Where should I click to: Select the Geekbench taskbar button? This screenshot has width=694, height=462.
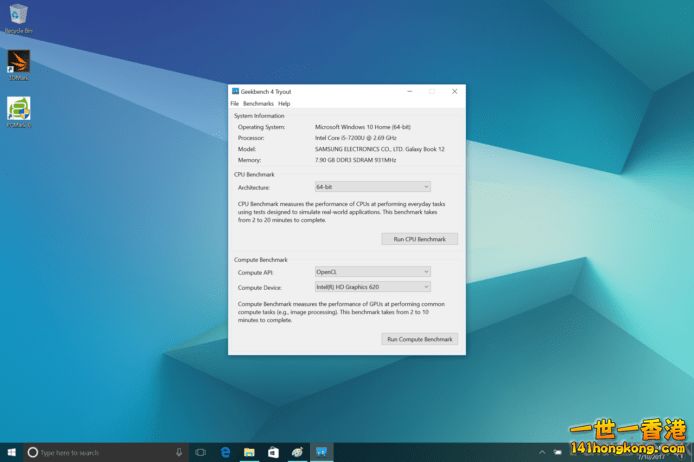(321, 452)
